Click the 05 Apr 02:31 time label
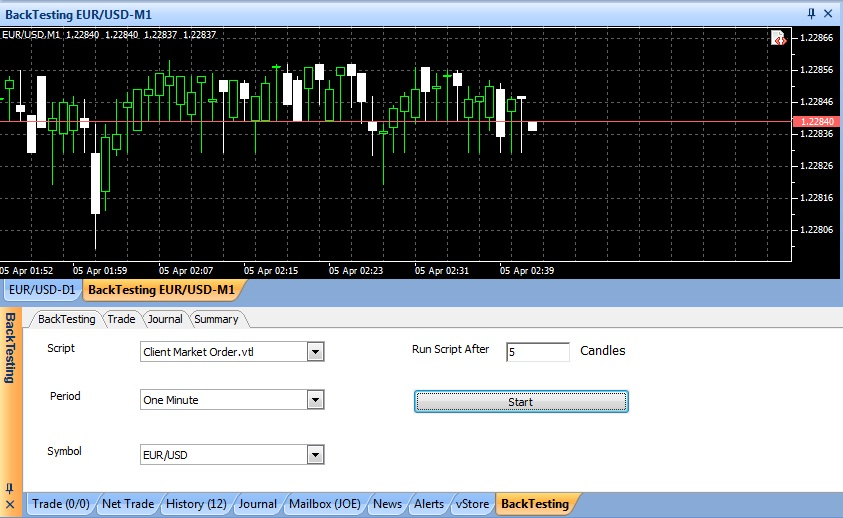This screenshot has height=518, width=843. tap(441, 271)
